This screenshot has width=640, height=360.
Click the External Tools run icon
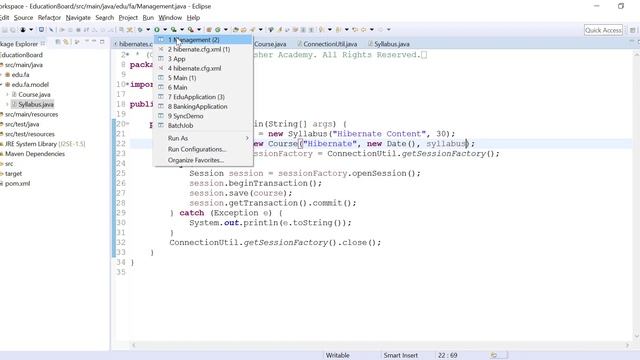(191, 29)
